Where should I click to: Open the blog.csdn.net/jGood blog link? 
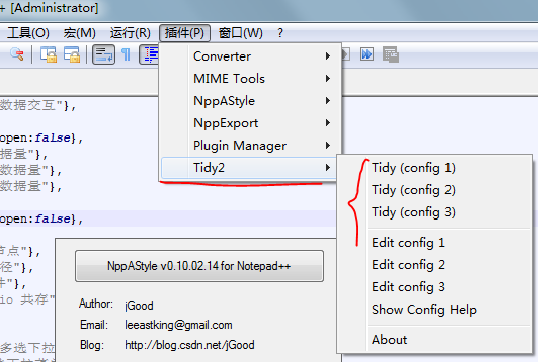point(190,345)
